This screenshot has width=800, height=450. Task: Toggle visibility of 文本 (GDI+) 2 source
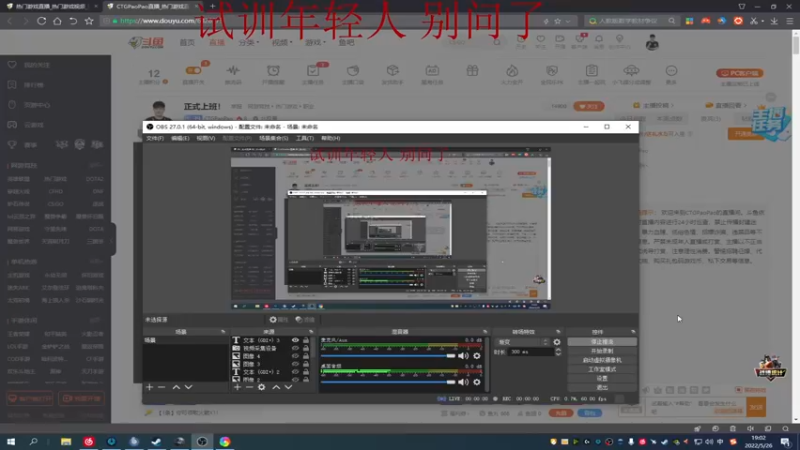click(x=295, y=372)
